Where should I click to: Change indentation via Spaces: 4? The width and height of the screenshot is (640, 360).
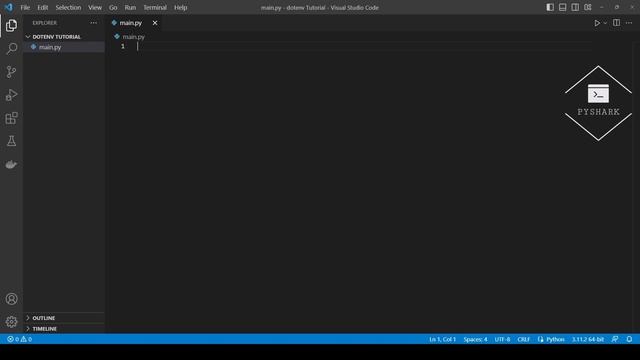(475, 339)
